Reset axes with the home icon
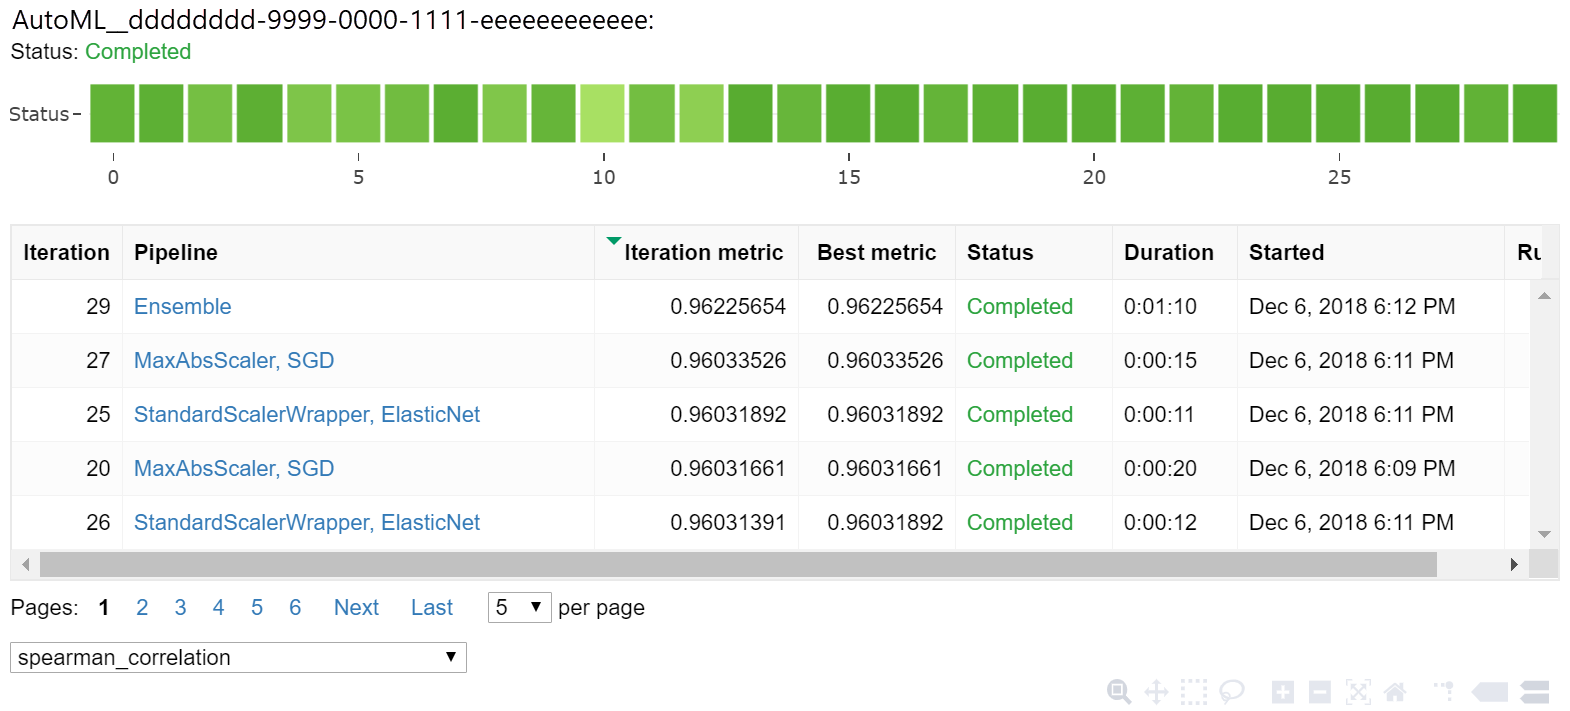 coord(1395,691)
